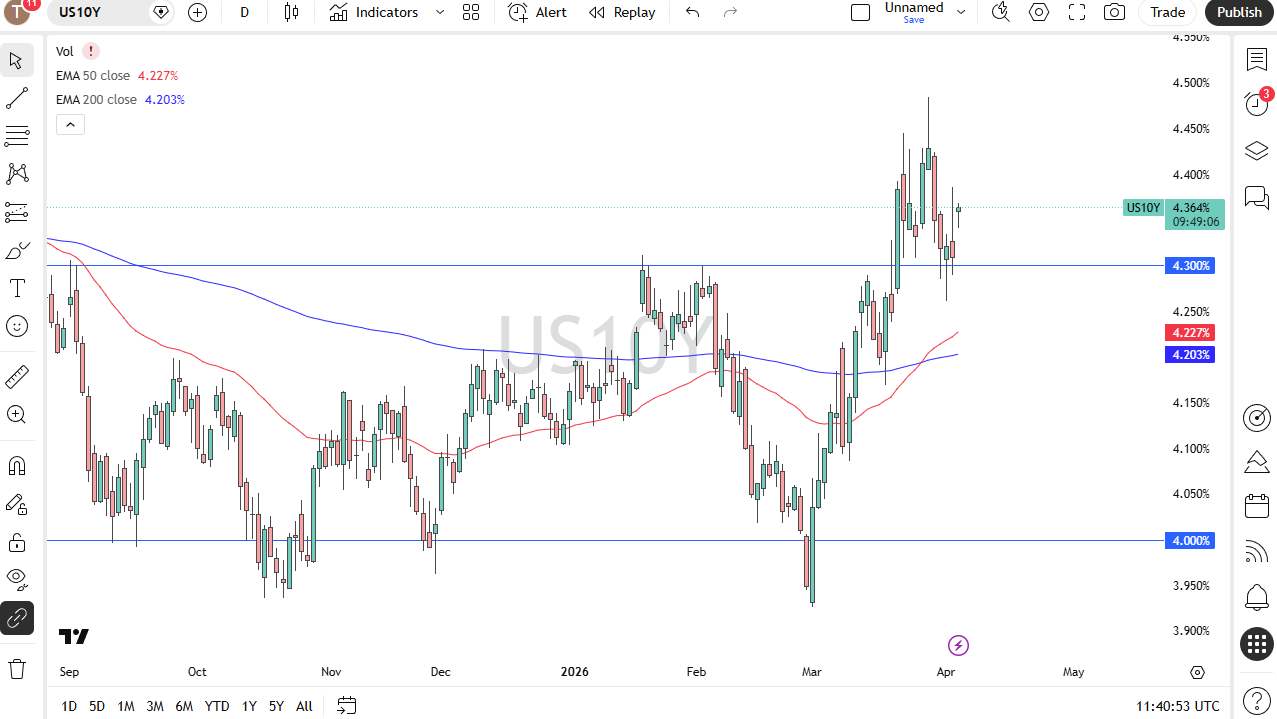Screen dimensions: 1277x719
Task: Expand the favorite indicators arrow
Action: pos(439,12)
